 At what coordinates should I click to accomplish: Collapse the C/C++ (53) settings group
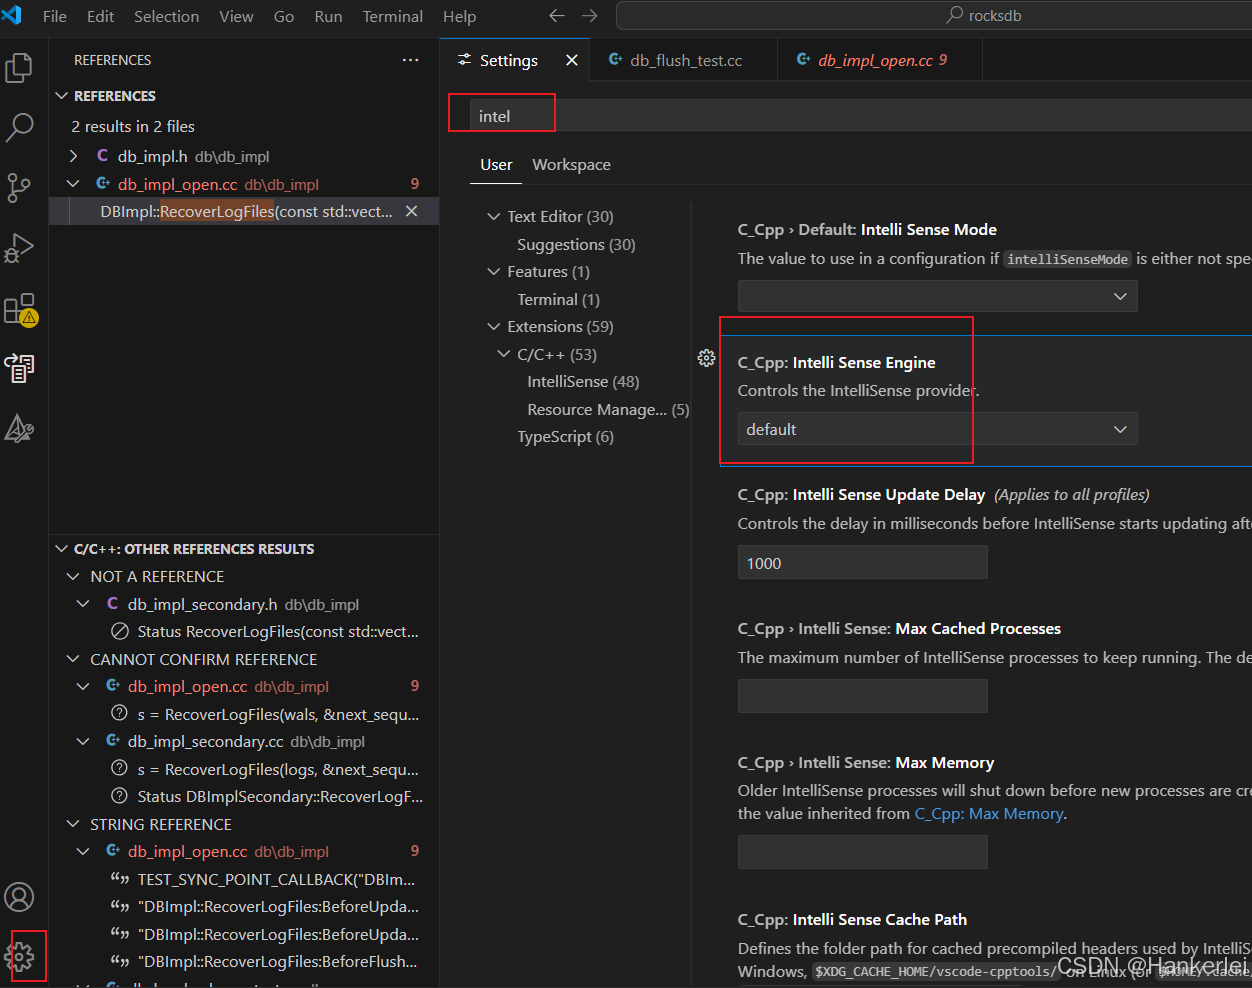click(503, 354)
